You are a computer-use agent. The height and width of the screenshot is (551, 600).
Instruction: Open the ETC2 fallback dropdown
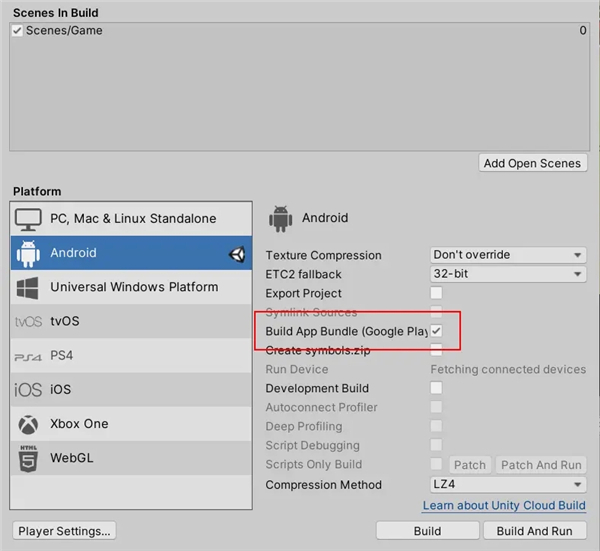508,274
